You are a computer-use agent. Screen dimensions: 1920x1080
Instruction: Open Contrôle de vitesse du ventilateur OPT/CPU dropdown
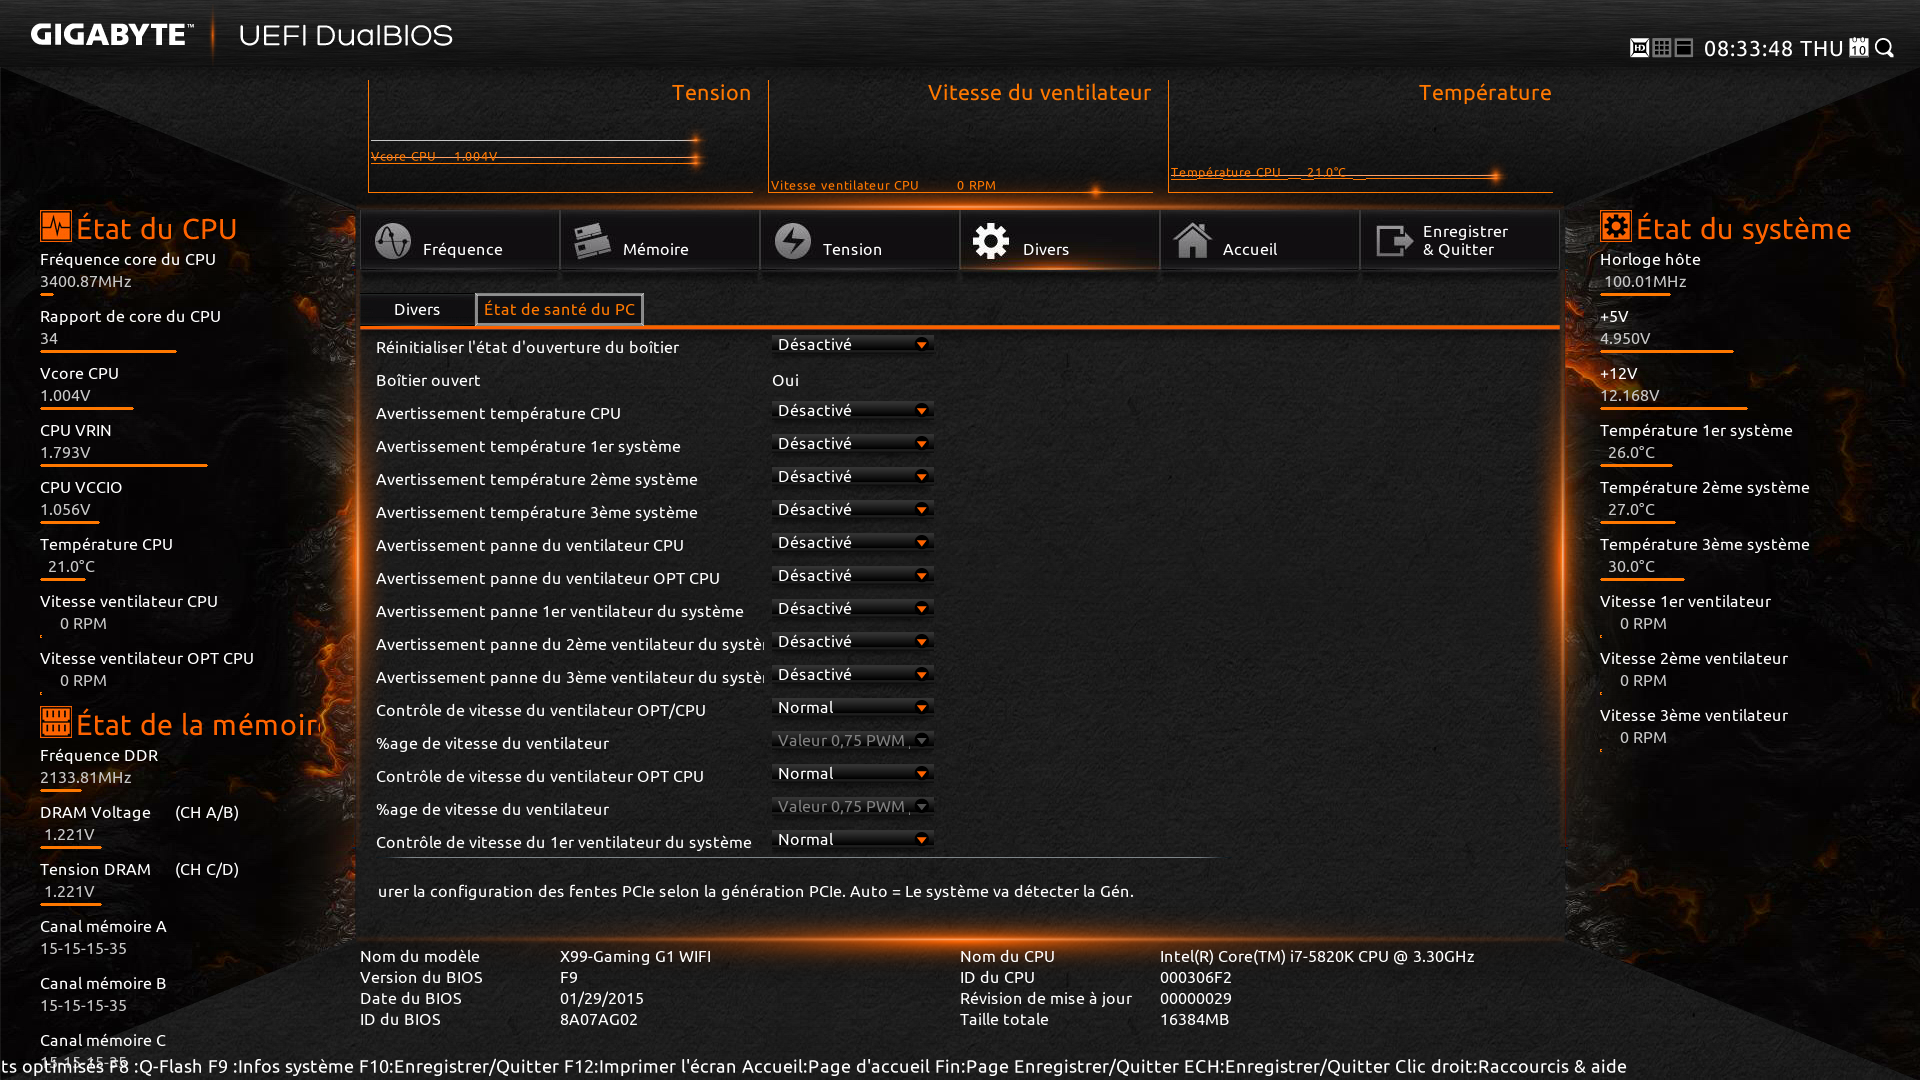click(853, 707)
